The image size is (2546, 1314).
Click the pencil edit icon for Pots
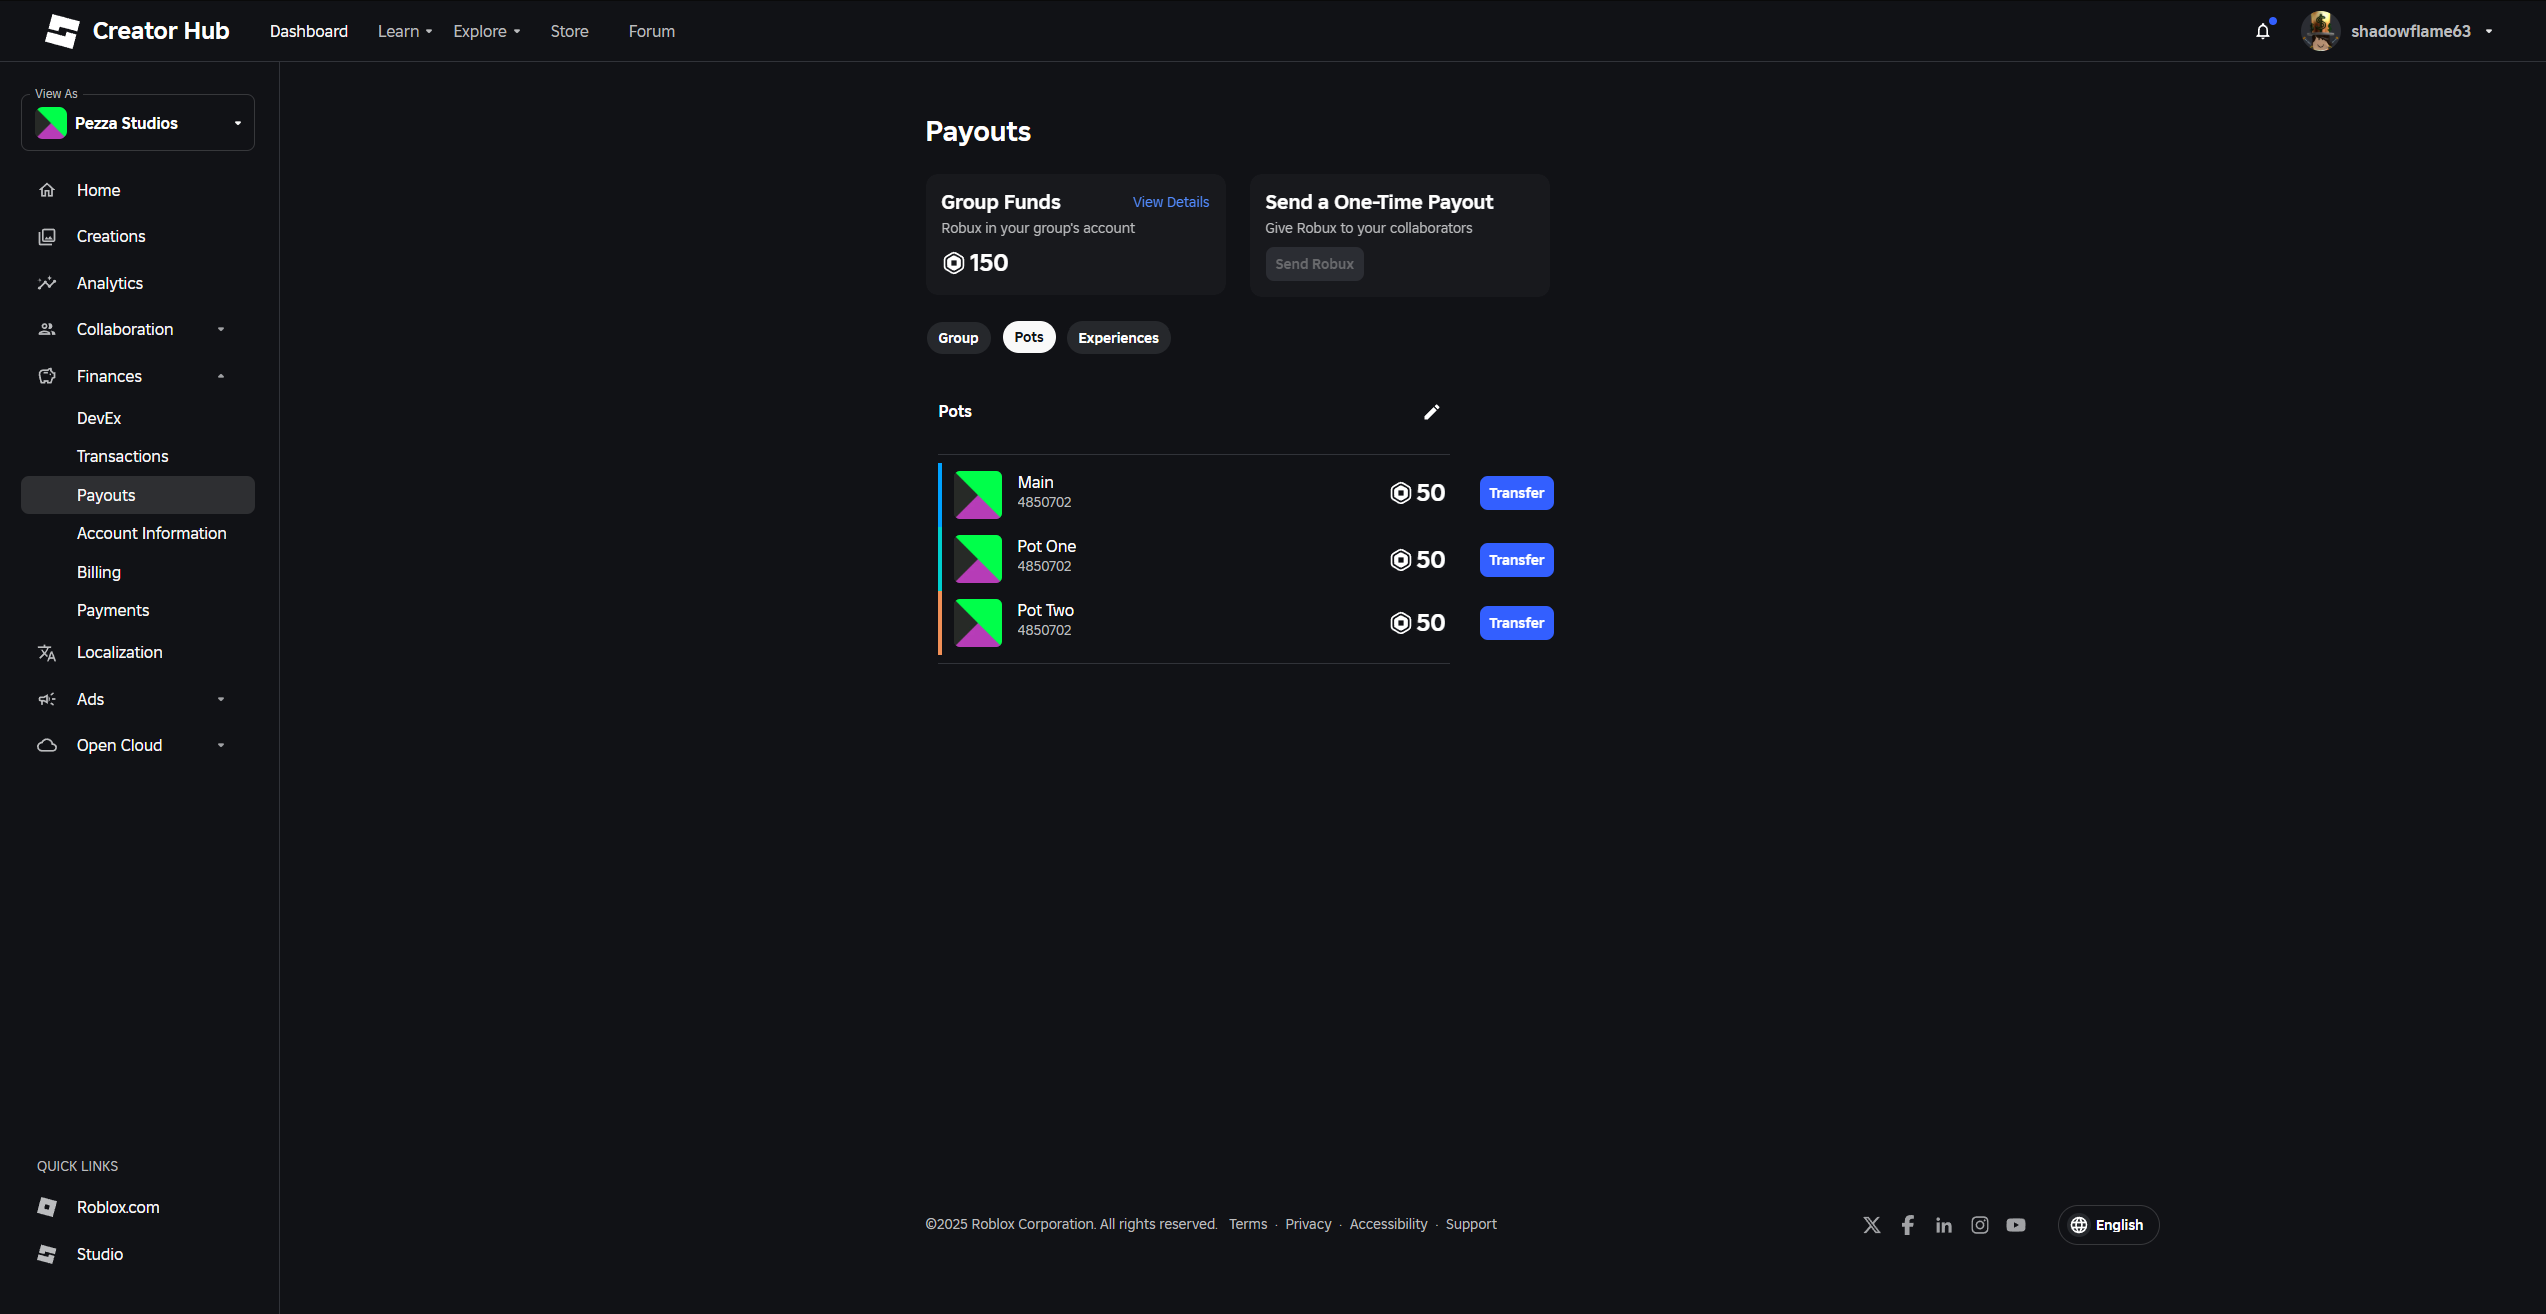tap(1431, 412)
